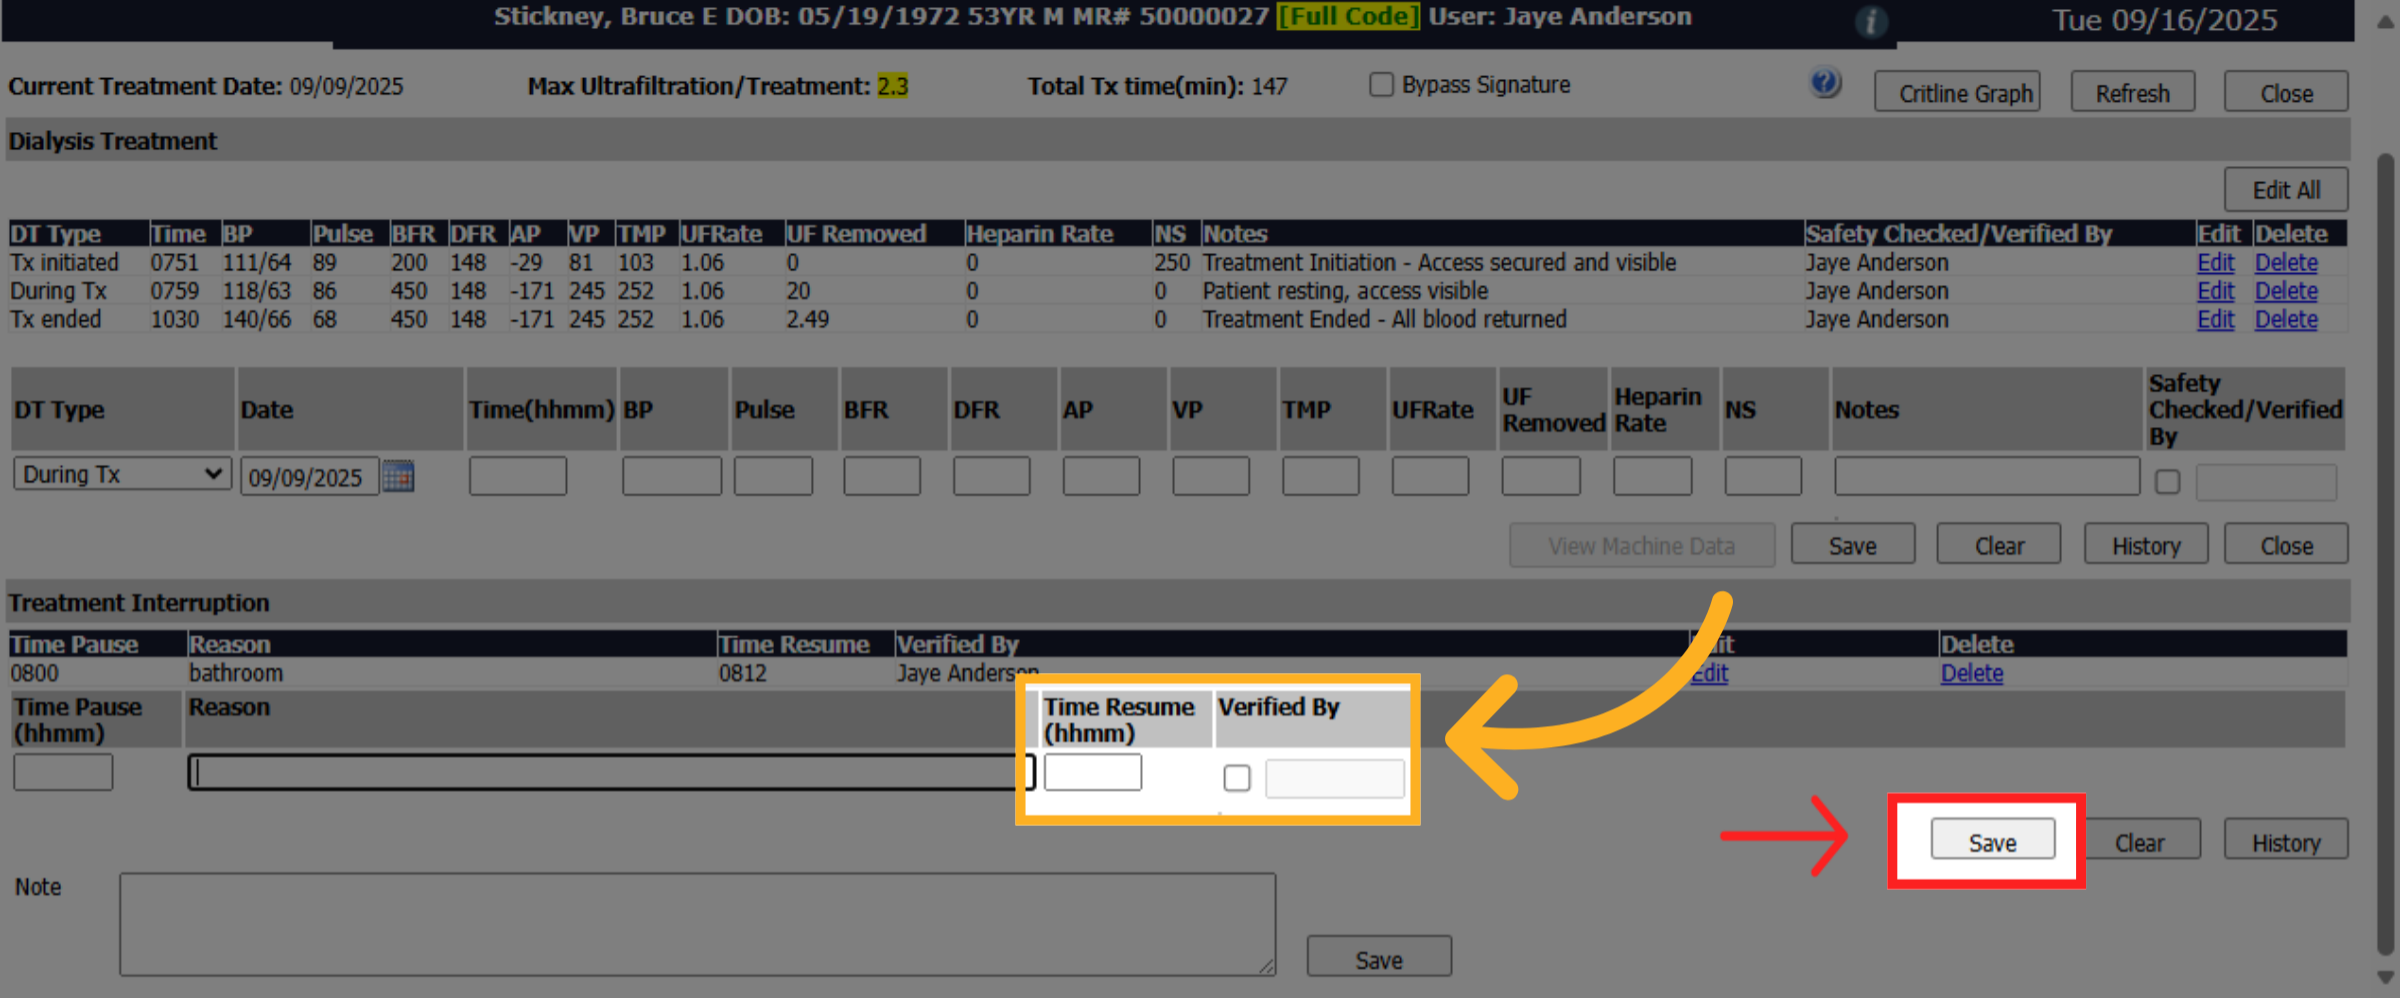Clear the dialysis treatment entry fields
Image resolution: width=2400 pixels, height=998 pixels.
[x=1999, y=545]
